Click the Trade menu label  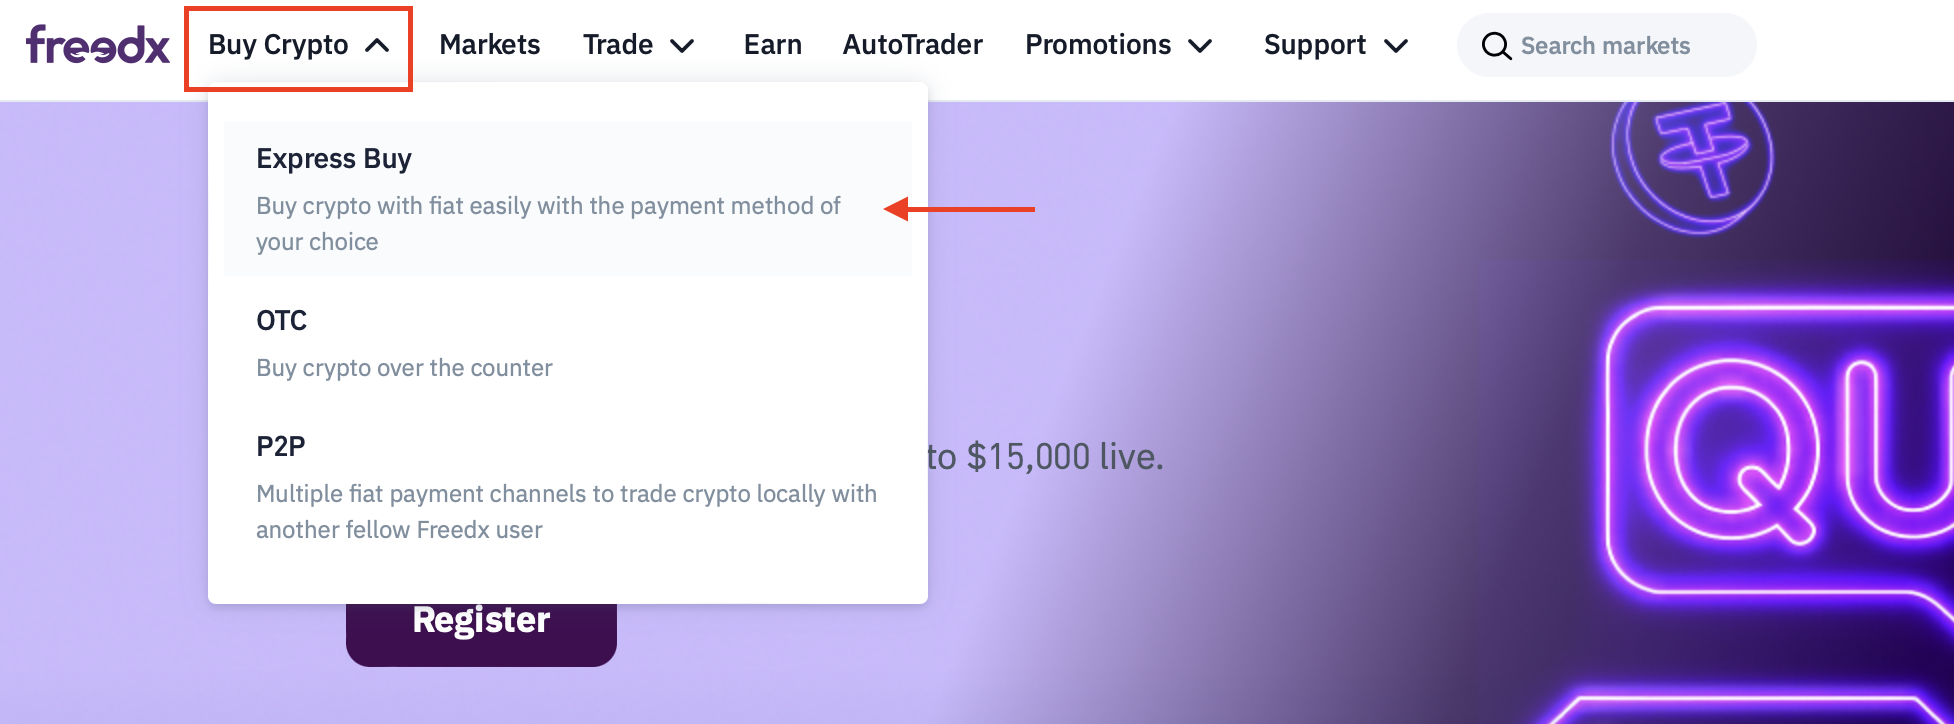617,45
